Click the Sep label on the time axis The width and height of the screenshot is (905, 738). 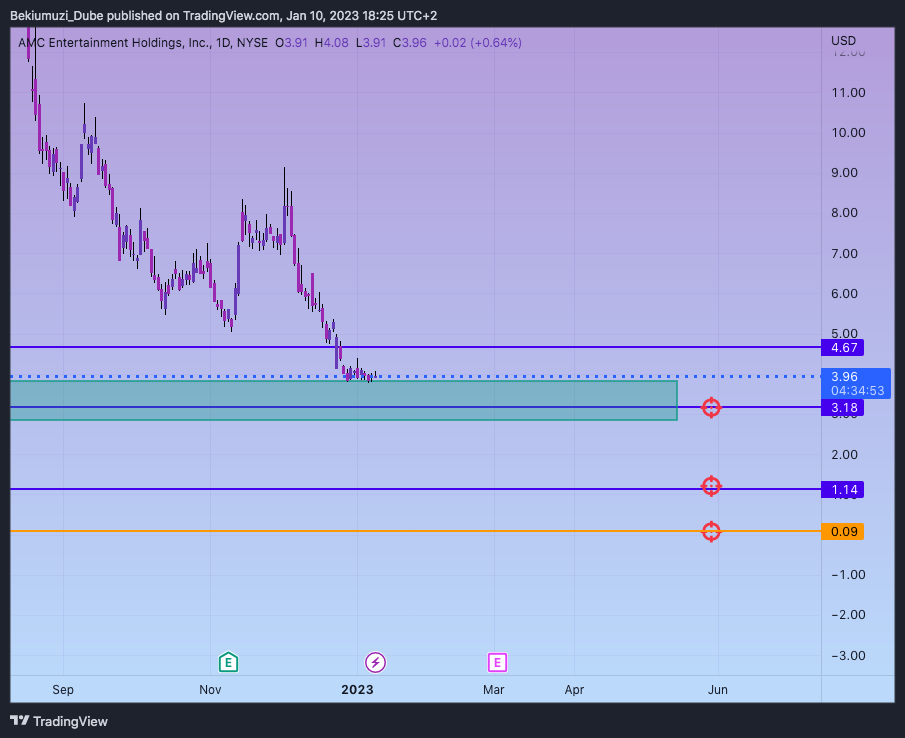pos(63,690)
